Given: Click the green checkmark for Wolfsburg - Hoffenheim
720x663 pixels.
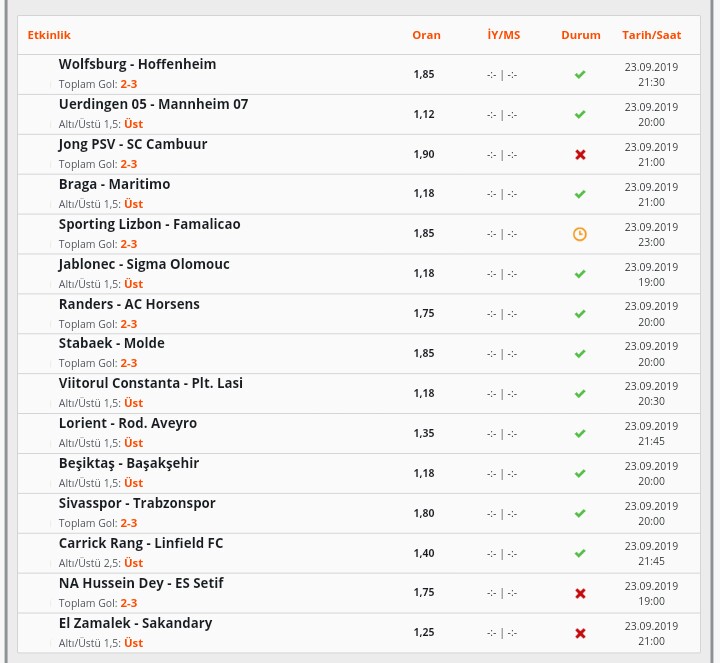Looking at the screenshot, I should click(x=580, y=74).
